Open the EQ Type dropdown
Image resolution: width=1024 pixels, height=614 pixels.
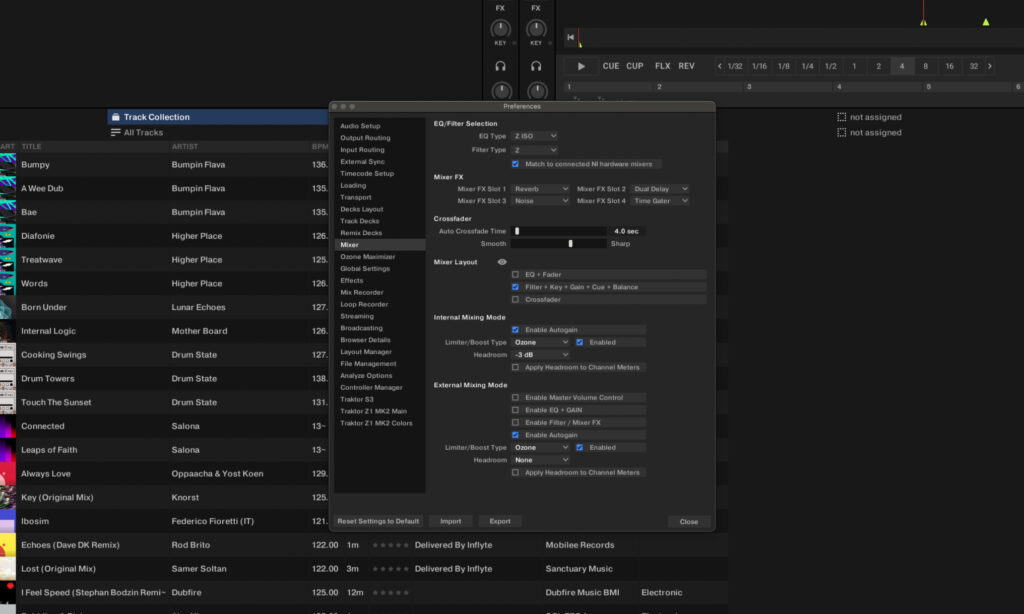(x=535, y=135)
